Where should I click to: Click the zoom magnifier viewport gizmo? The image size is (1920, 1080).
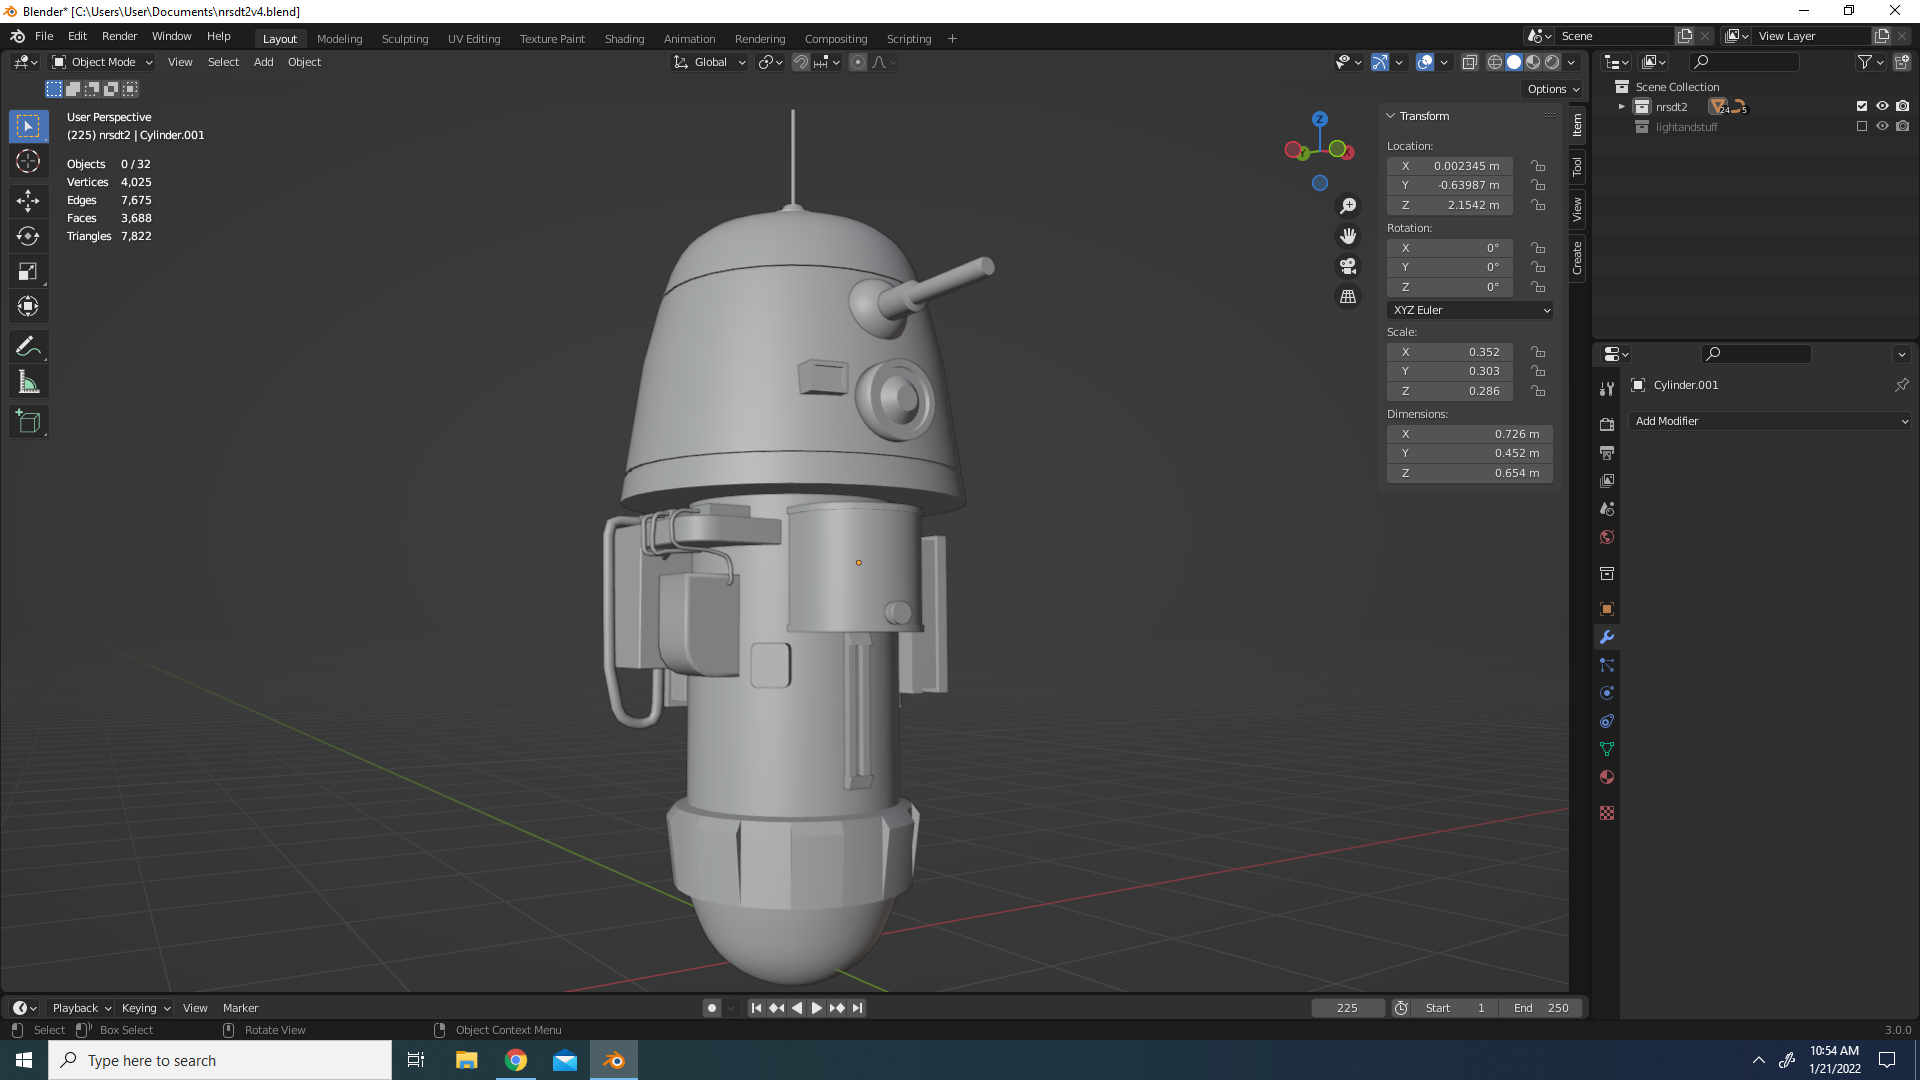tap(1348, 206)
